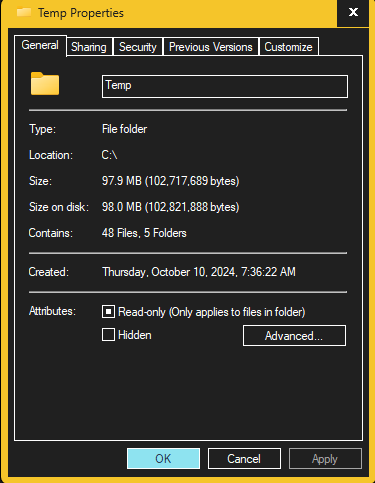
Task: Click the Location: label
Action: pos(51,155)
